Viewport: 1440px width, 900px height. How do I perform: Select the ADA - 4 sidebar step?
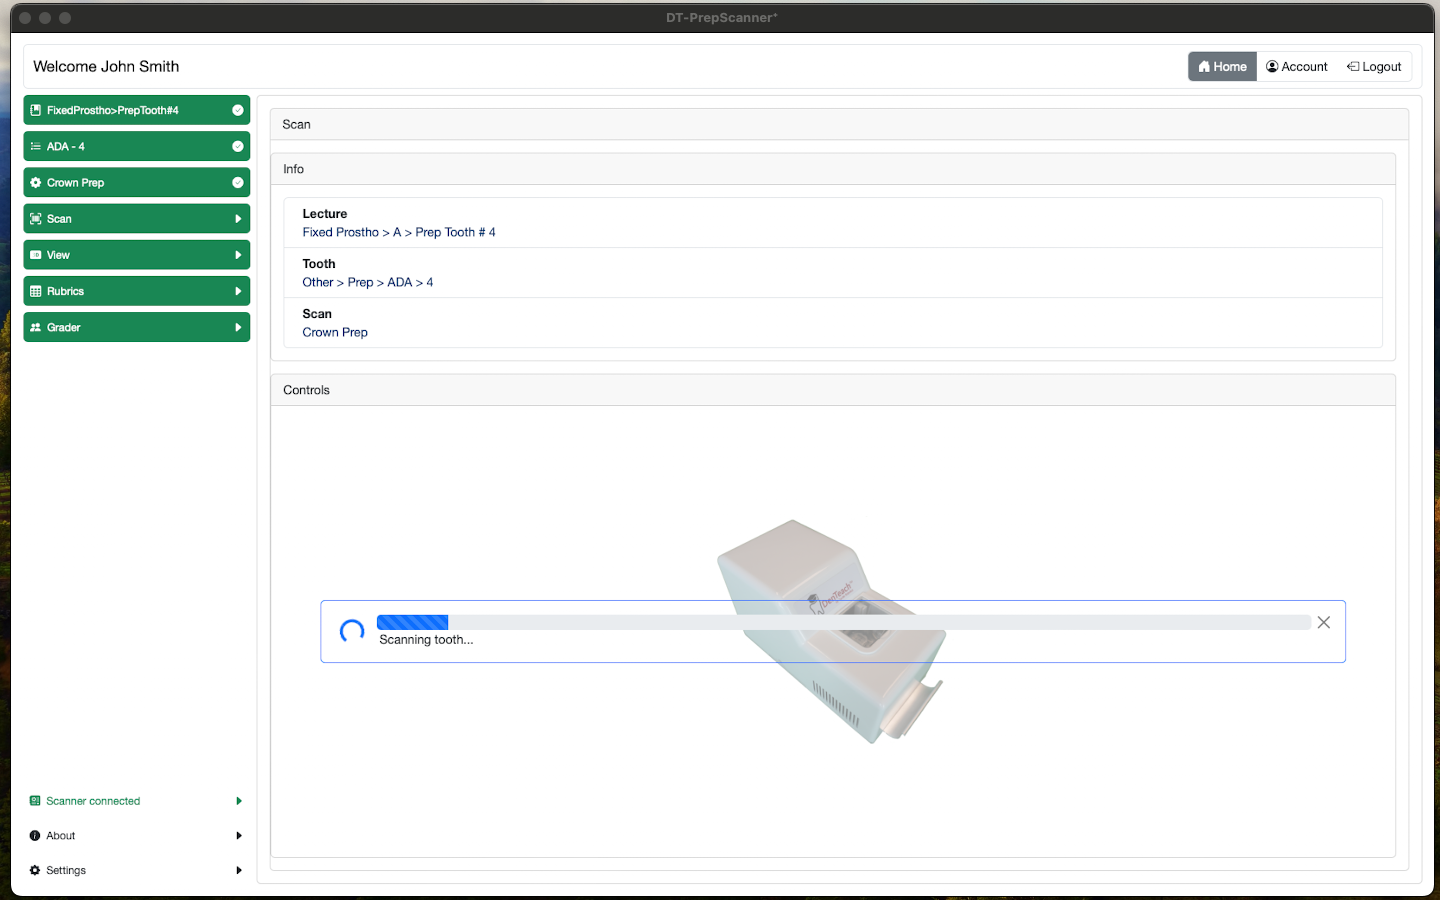click(137, 146)
